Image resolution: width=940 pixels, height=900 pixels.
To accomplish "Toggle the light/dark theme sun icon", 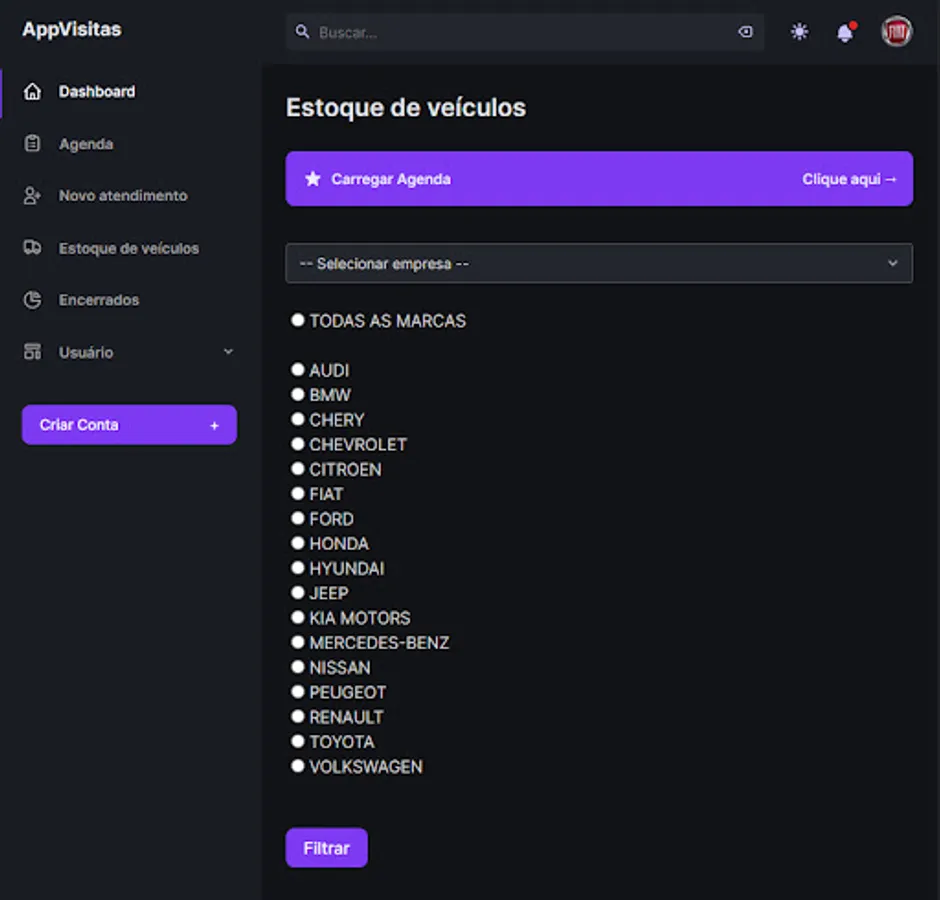I will coord(799,32).
